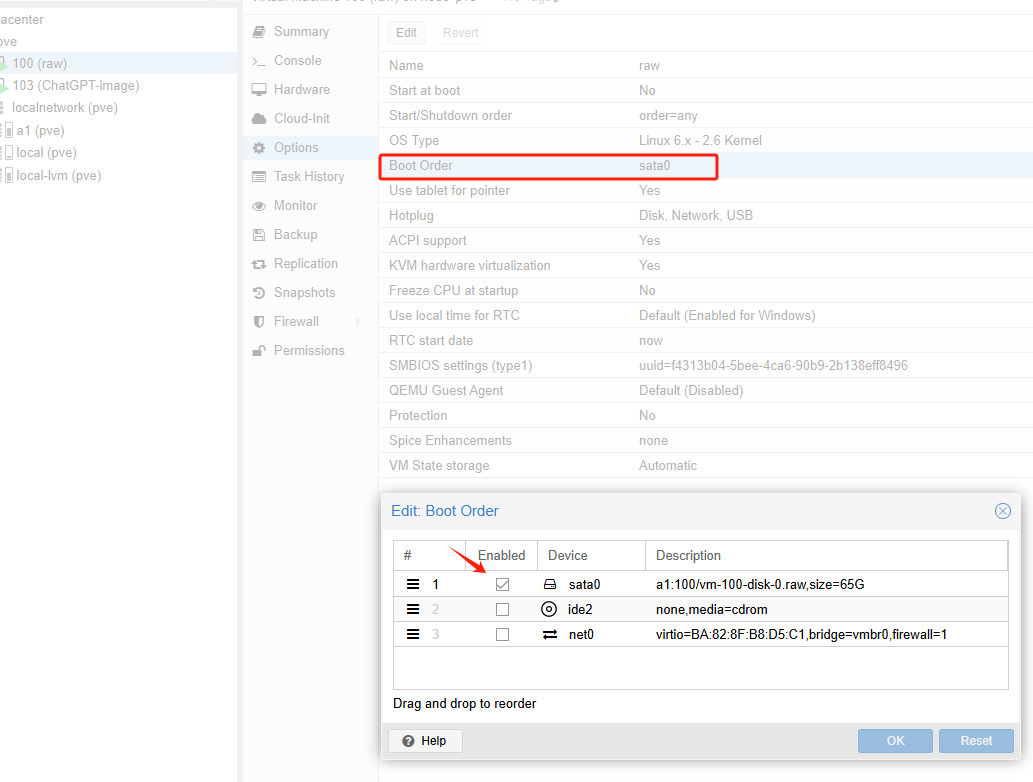1033x782 pixels.
Task: Select the Boot Order options row
Action: tap(548, 166)
